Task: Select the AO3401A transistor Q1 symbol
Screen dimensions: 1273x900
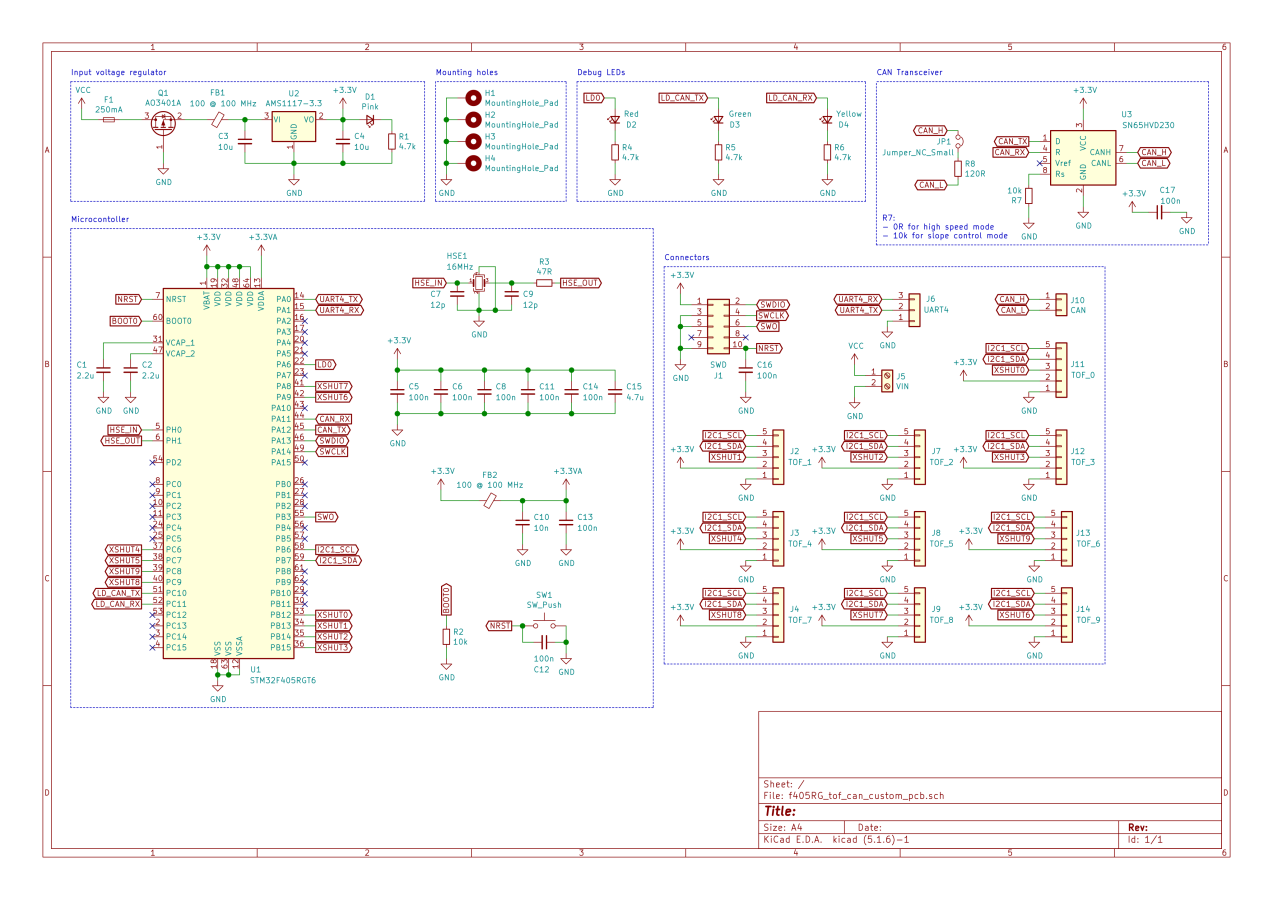Action: click(164, 121)
